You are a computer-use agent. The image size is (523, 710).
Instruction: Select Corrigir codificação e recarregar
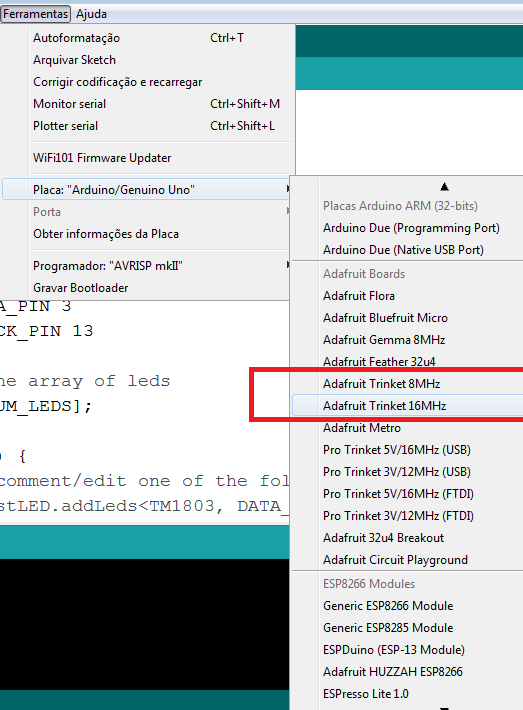point(148,82)
